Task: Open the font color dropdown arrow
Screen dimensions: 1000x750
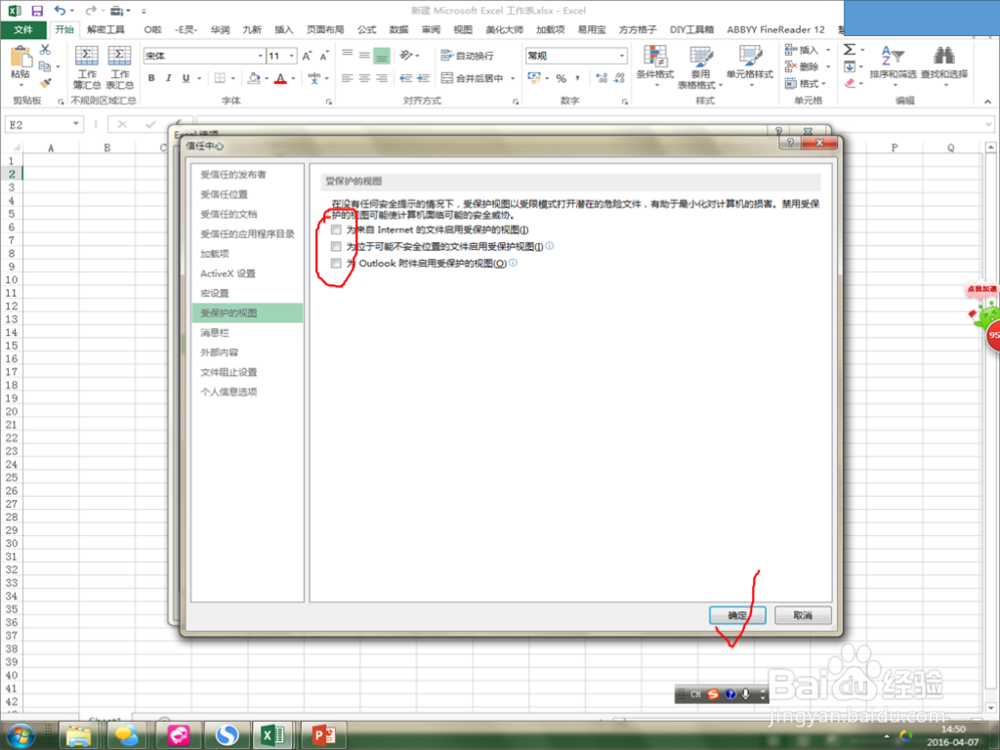Action: click(293, 78)
